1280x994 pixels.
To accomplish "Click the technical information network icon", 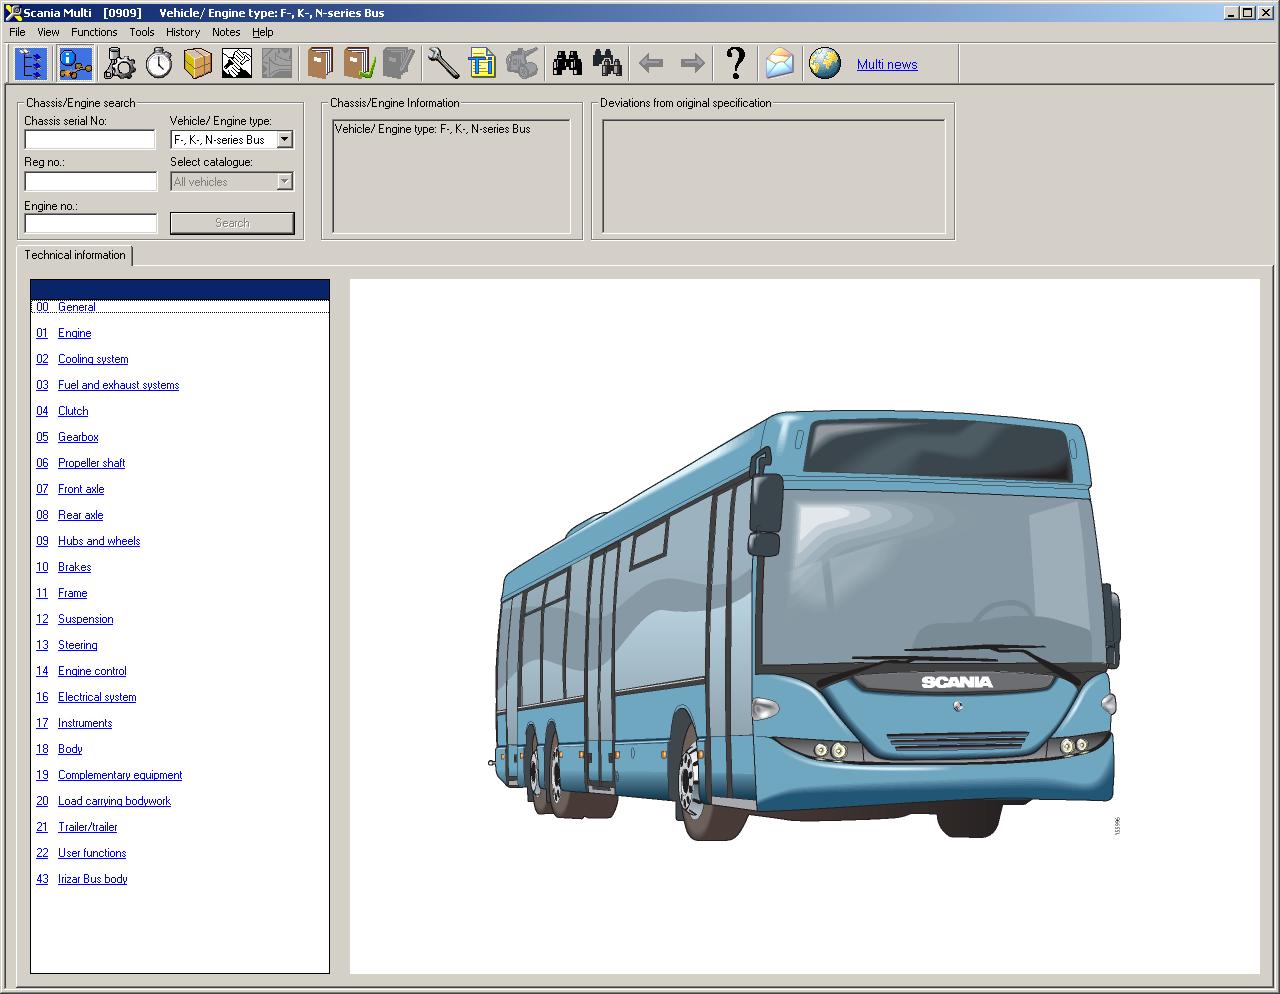I will coord(75,64).
